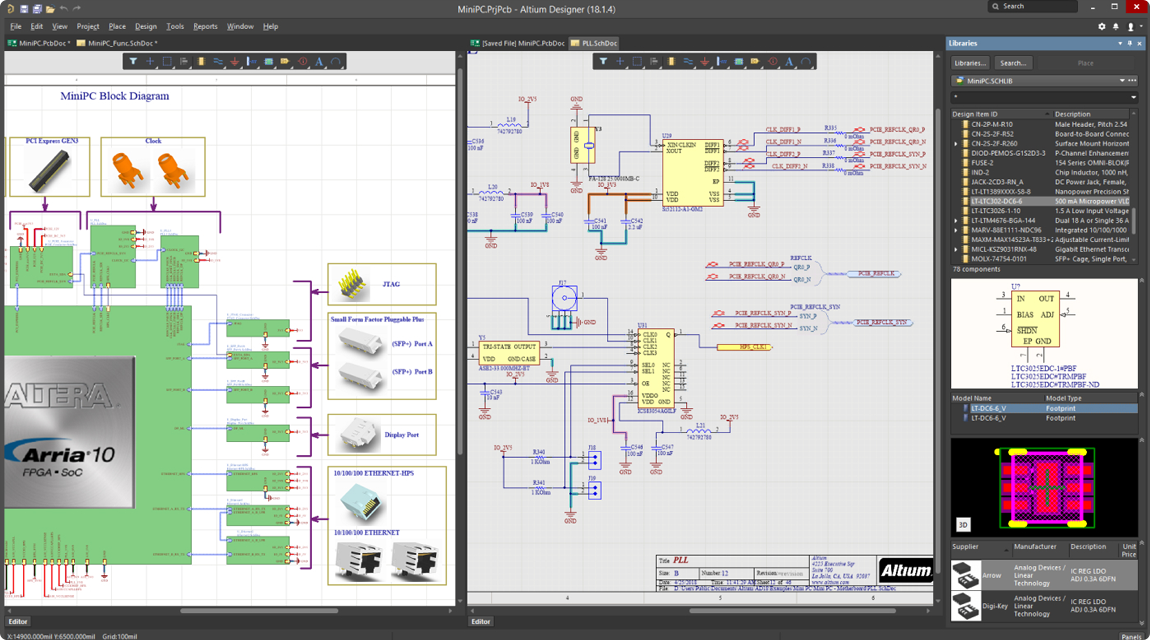Select Sheet Symbol tool in MiniPC_Func Active Bar
The image size is (1150, 640).
click(268, 62)
